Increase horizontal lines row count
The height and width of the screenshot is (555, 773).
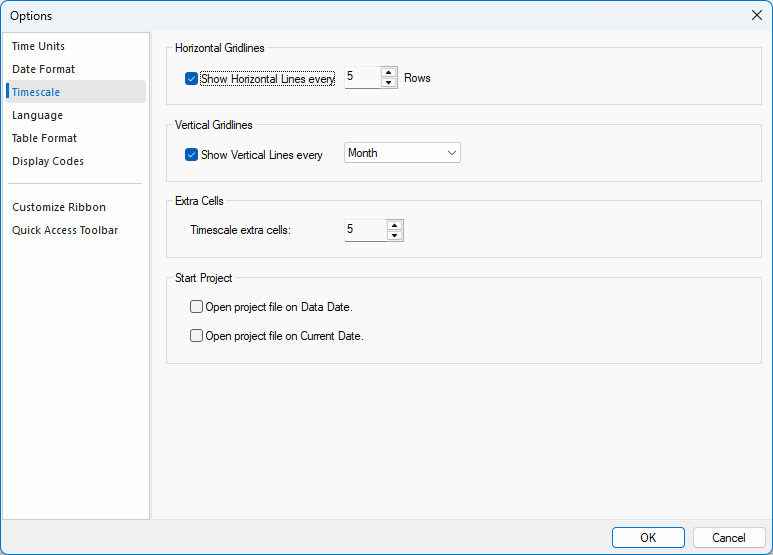point(389,72)
